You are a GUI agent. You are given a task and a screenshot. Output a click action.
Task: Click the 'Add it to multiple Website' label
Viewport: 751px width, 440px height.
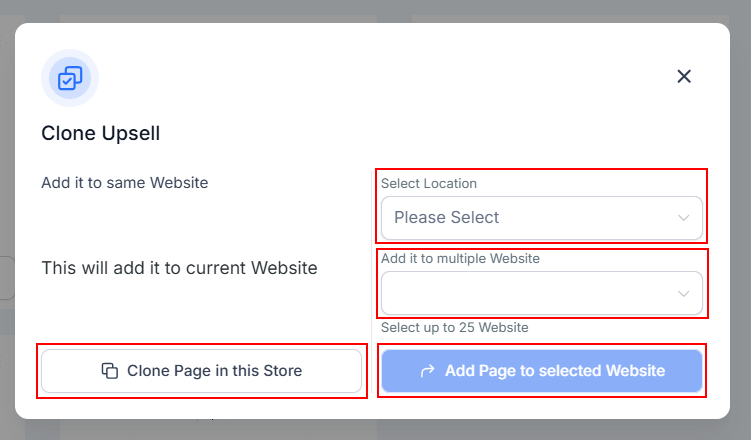click(460, 259)
